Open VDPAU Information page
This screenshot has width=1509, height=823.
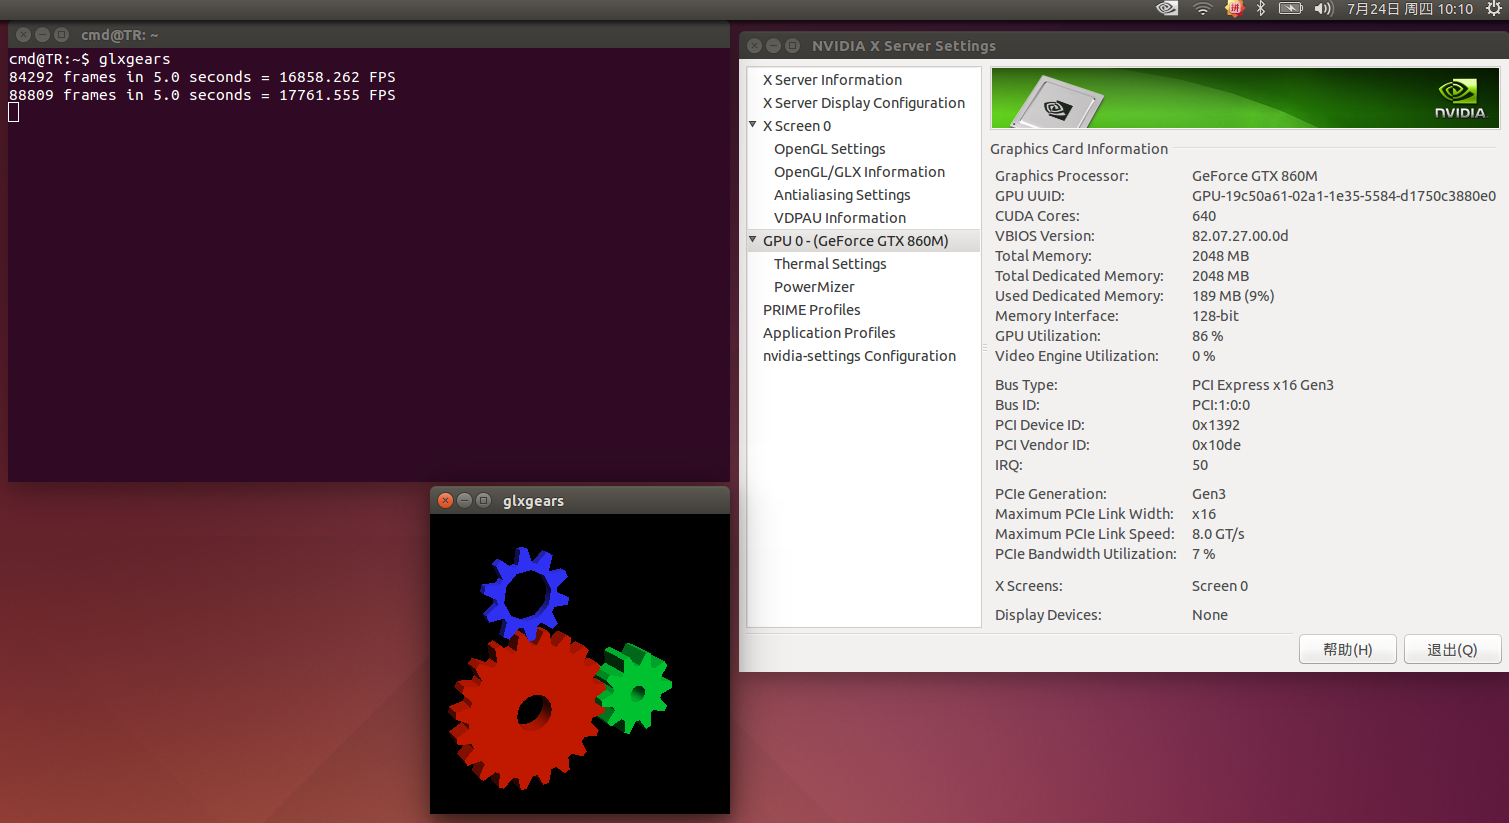tap(840, 218)
